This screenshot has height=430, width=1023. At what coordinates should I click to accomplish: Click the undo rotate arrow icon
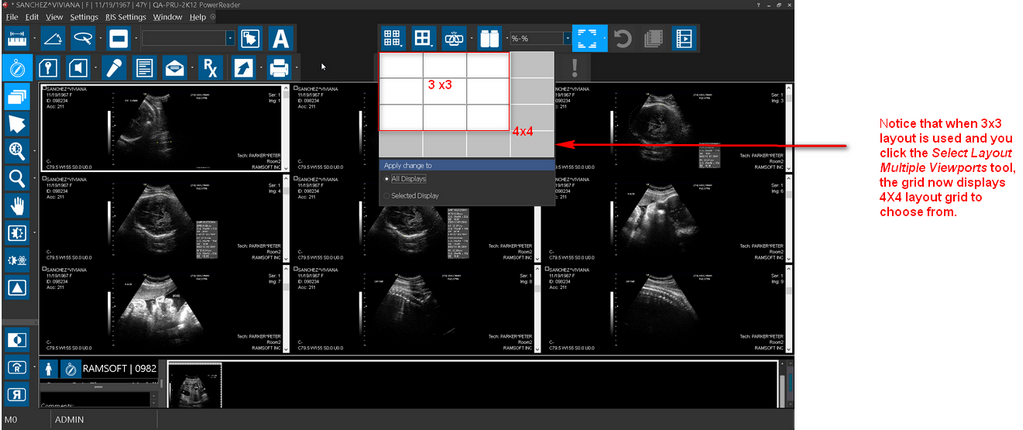click(621, 39)
